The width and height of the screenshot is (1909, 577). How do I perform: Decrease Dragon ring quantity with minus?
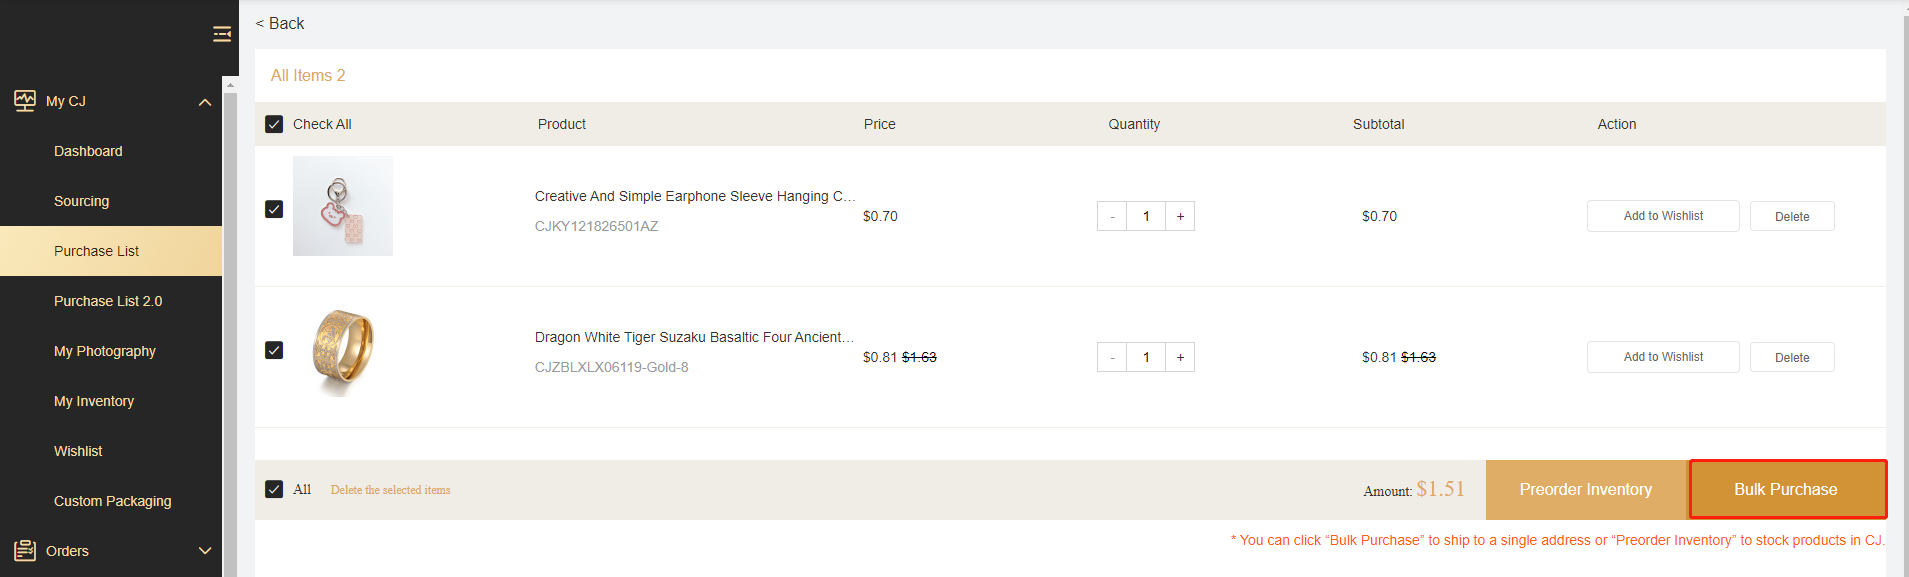[1112, 357]
